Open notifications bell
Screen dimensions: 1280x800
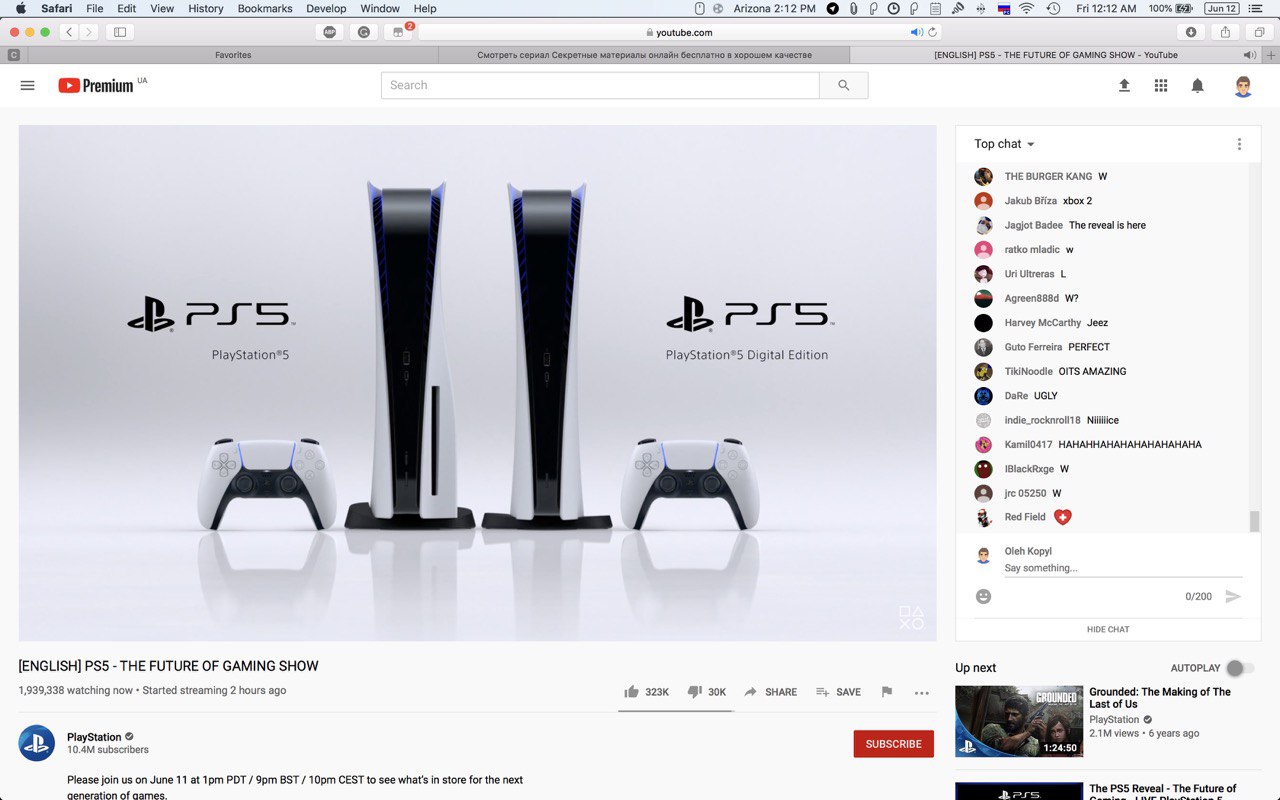1197,86
